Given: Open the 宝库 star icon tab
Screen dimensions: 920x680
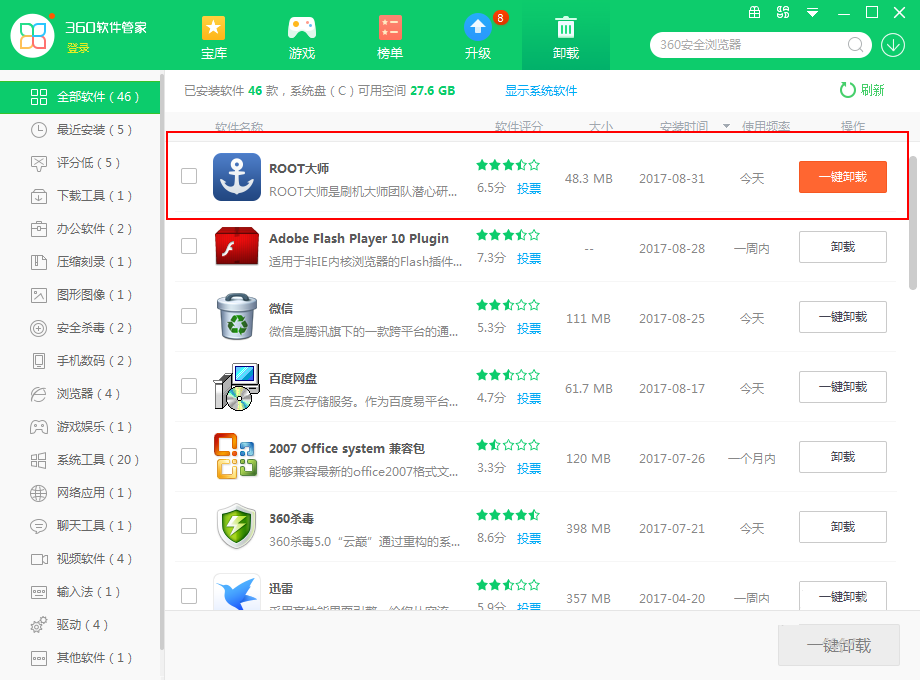Looking at the screenshot, I should pyautogui.click(x=214, y=38).
